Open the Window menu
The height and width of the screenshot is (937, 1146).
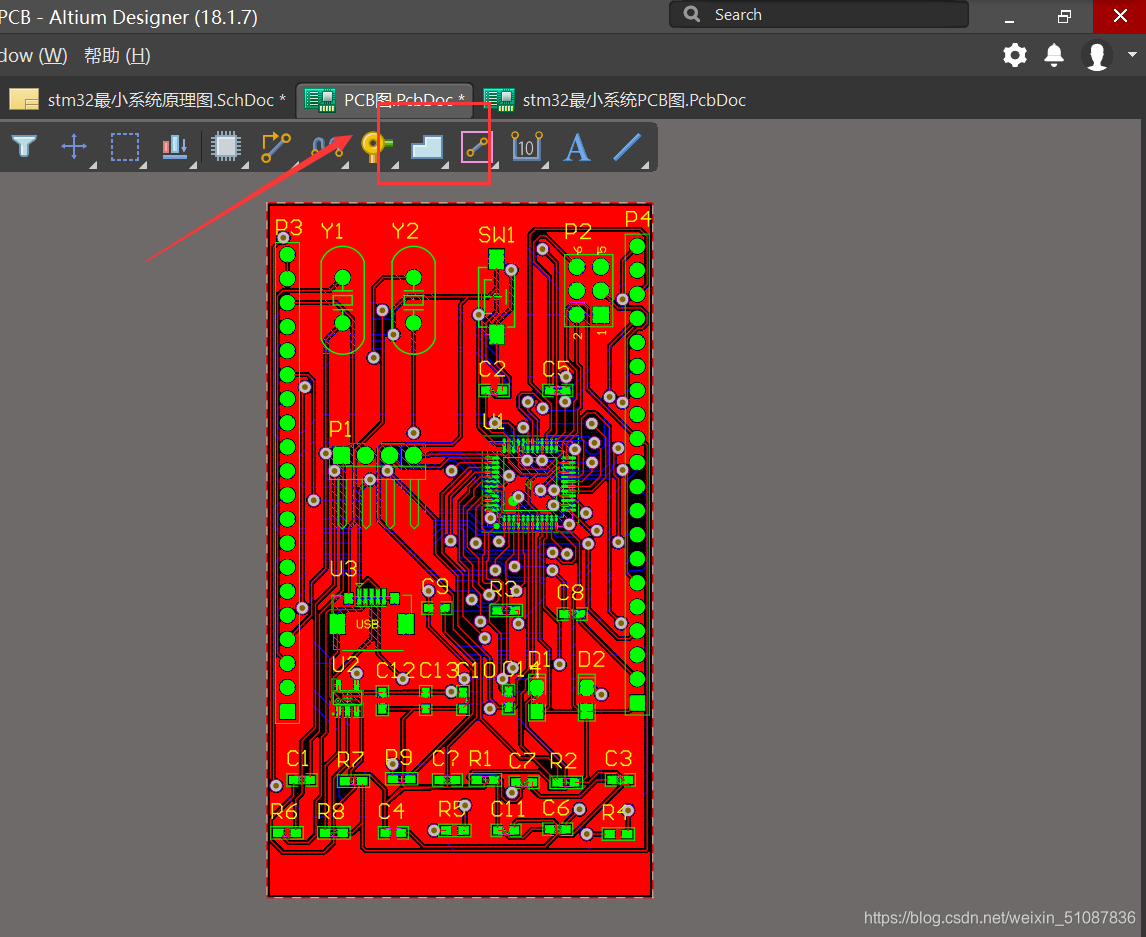pos(34,56)
